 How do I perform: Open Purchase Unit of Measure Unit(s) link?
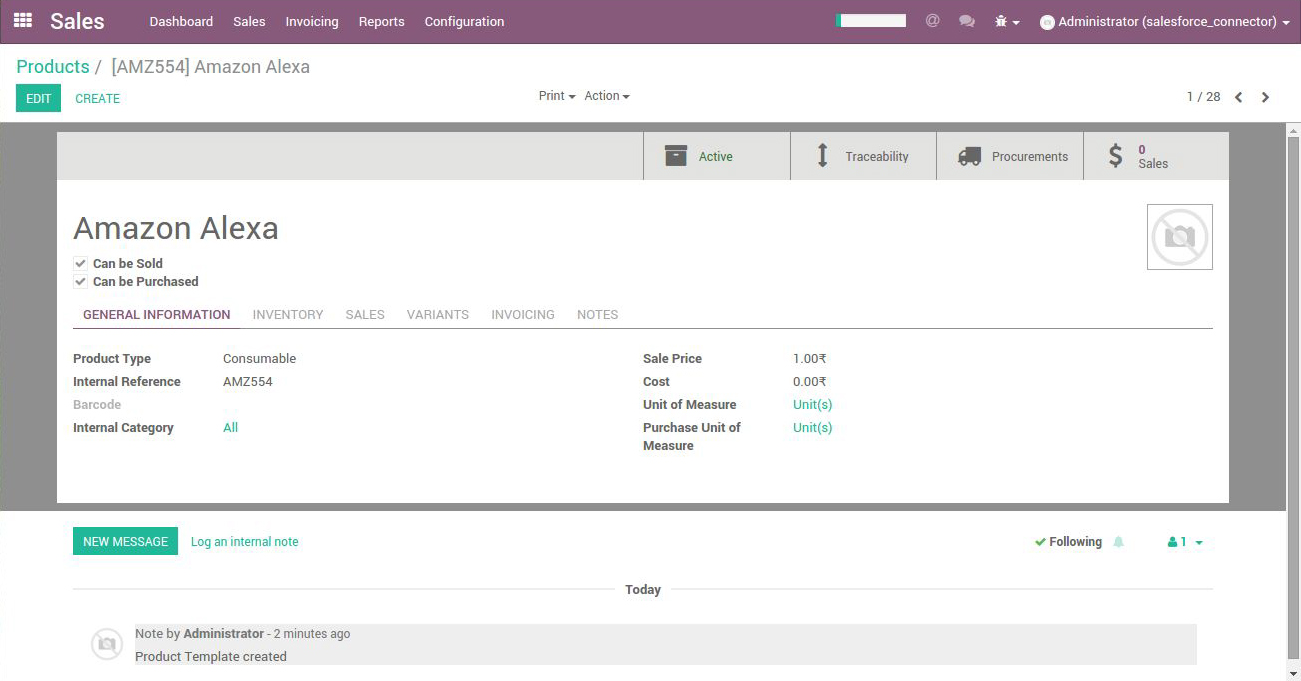[x=812, y=428]
